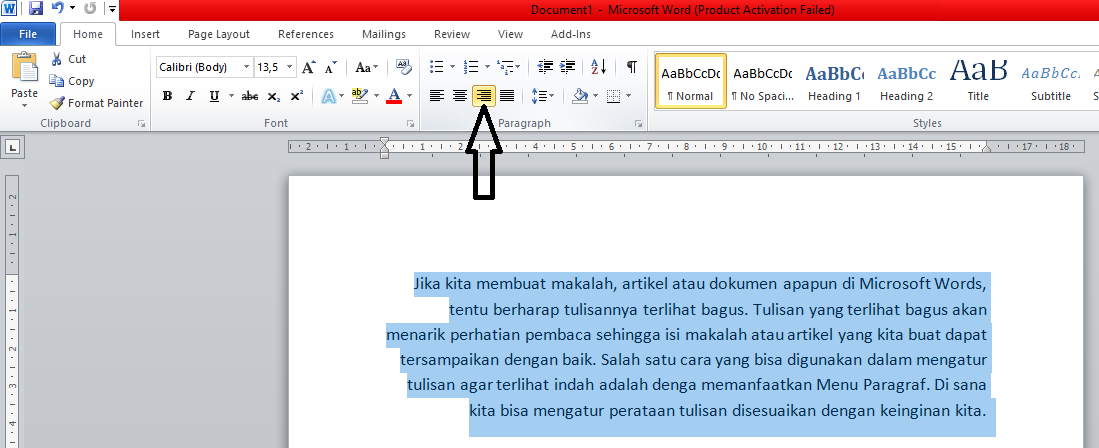Apply the Title style

tap(978, 81)
